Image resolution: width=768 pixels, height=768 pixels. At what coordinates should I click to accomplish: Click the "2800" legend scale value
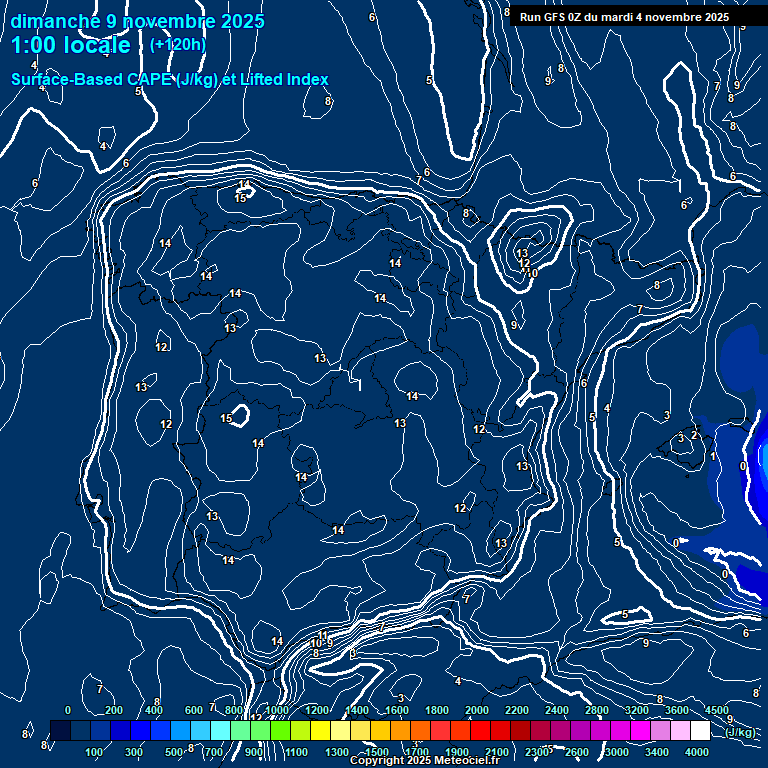(x=597, y=710)
